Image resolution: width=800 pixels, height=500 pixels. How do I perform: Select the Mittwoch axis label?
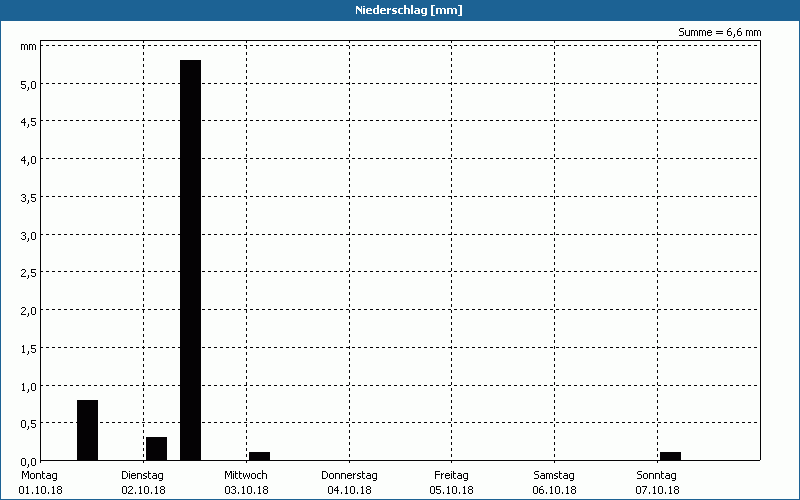(x=245, y=476)
